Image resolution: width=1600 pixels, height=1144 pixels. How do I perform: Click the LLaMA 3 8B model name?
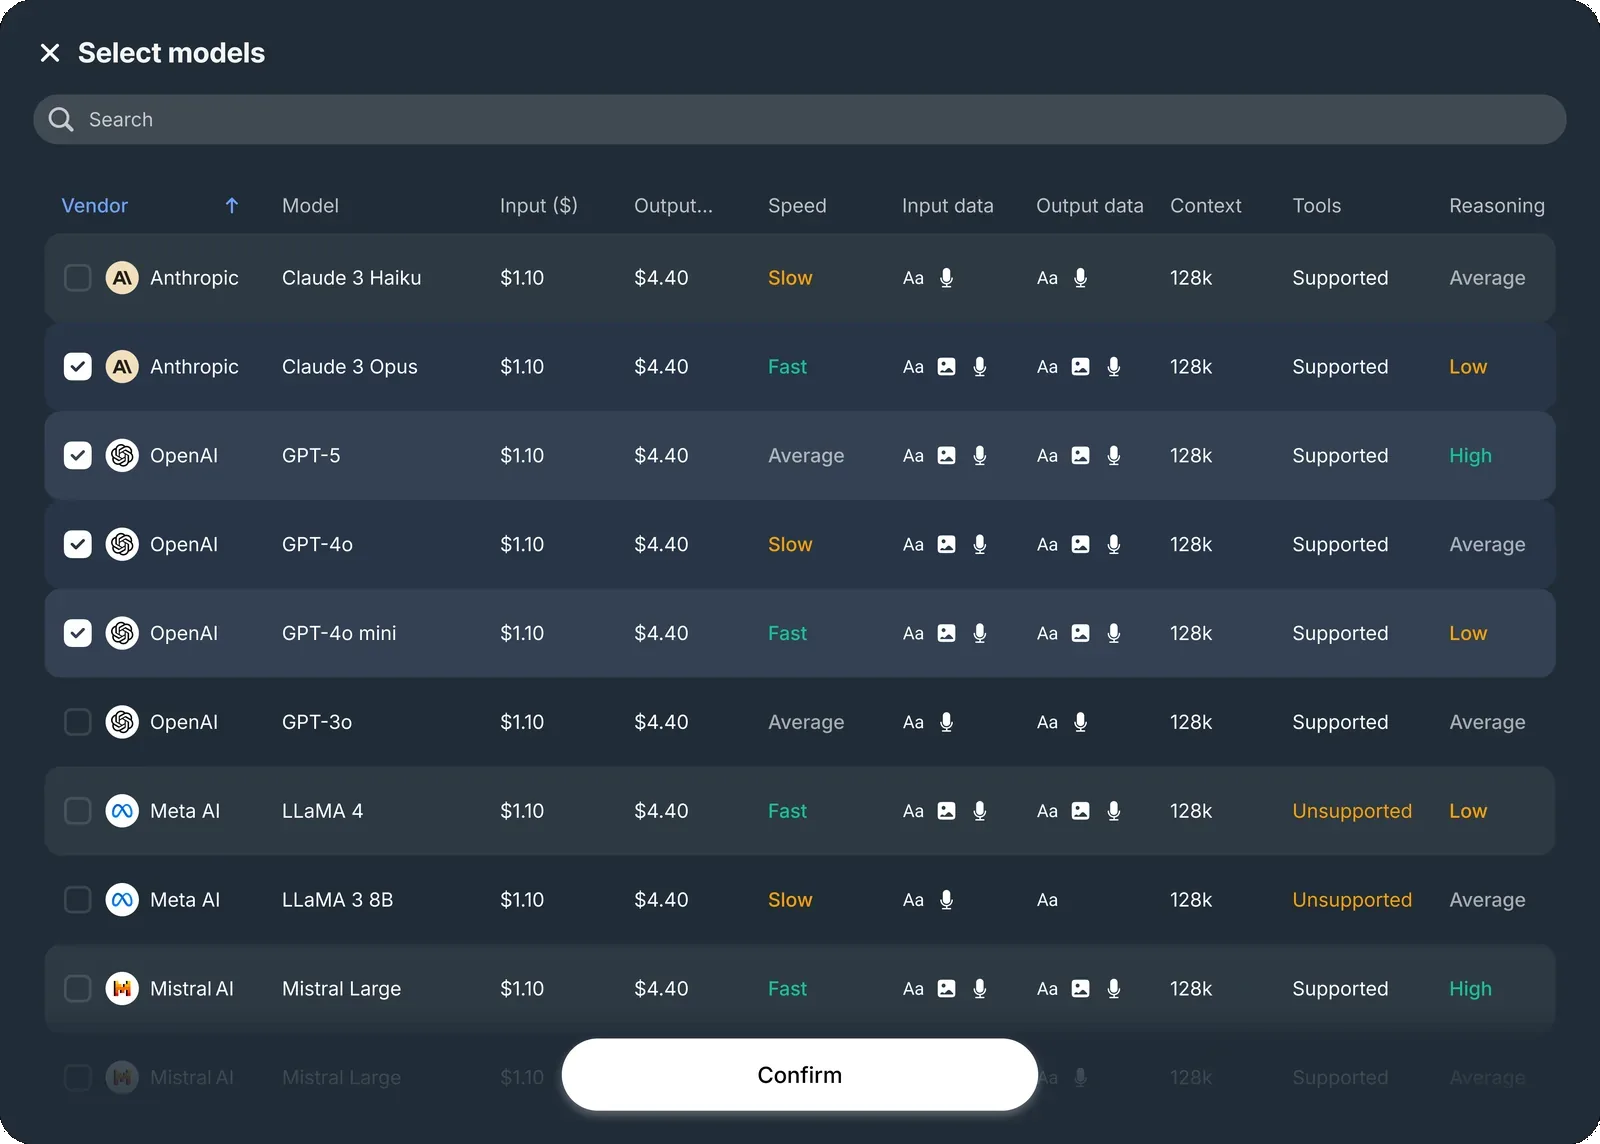click(338, 900)
